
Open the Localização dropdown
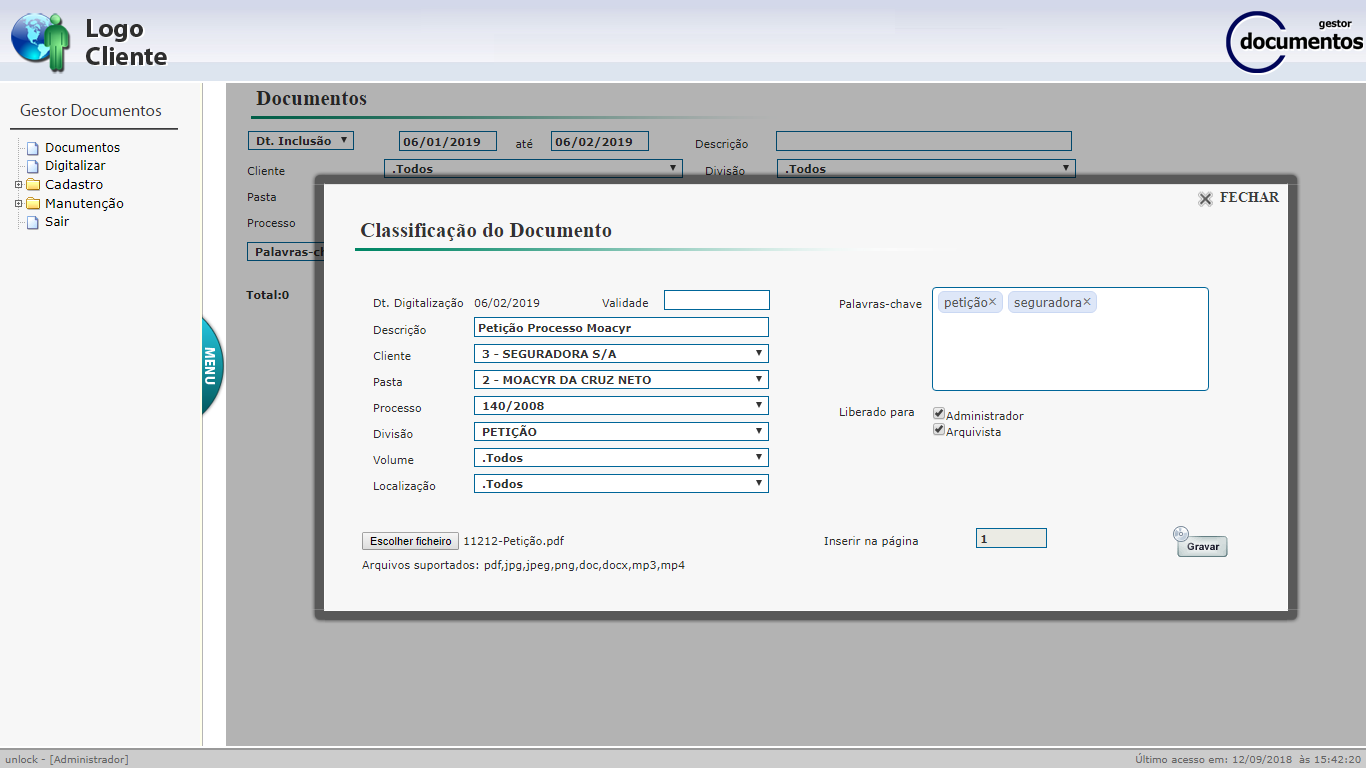[x=621, y=484]
